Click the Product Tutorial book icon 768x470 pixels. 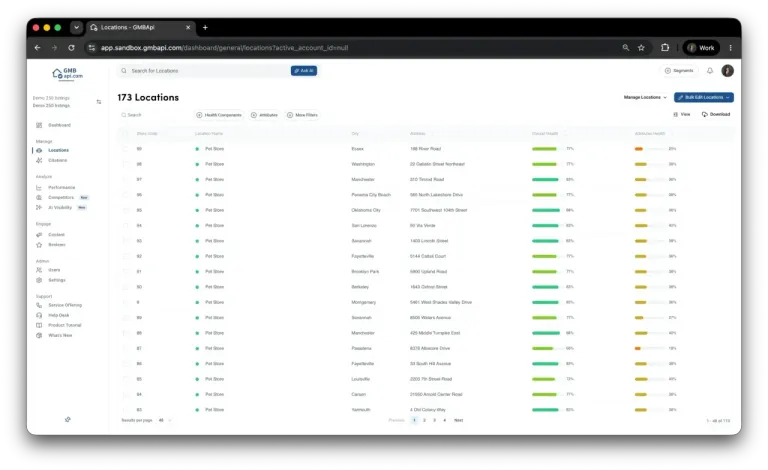(39, 326)
